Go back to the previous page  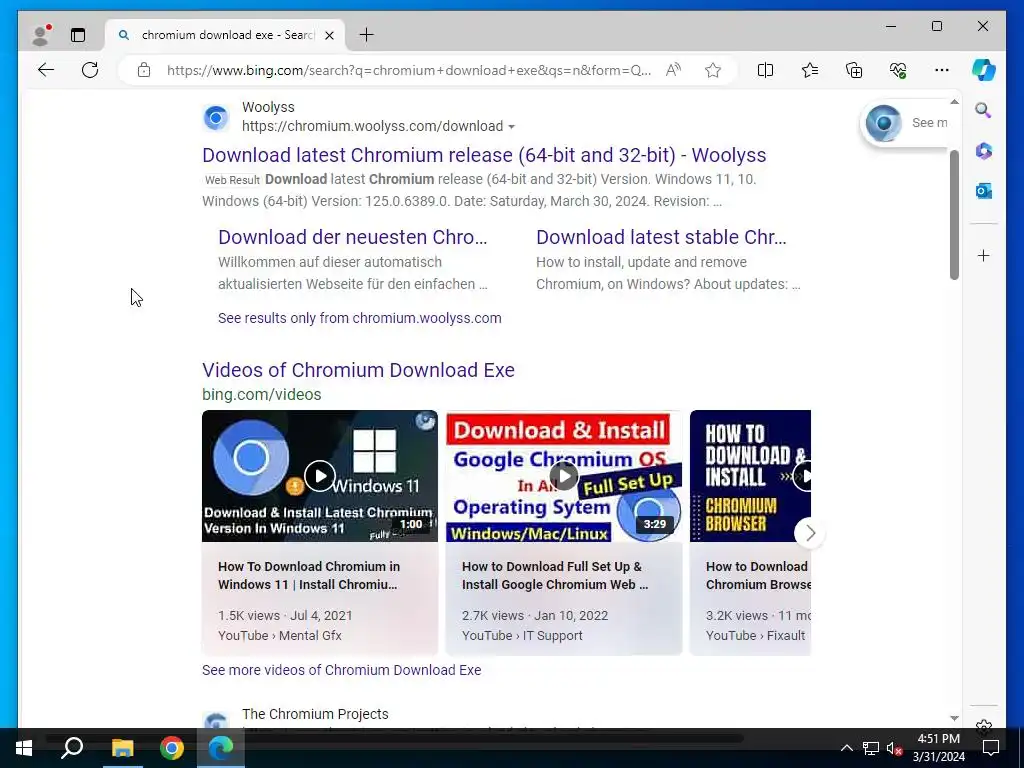click(46, 70)
